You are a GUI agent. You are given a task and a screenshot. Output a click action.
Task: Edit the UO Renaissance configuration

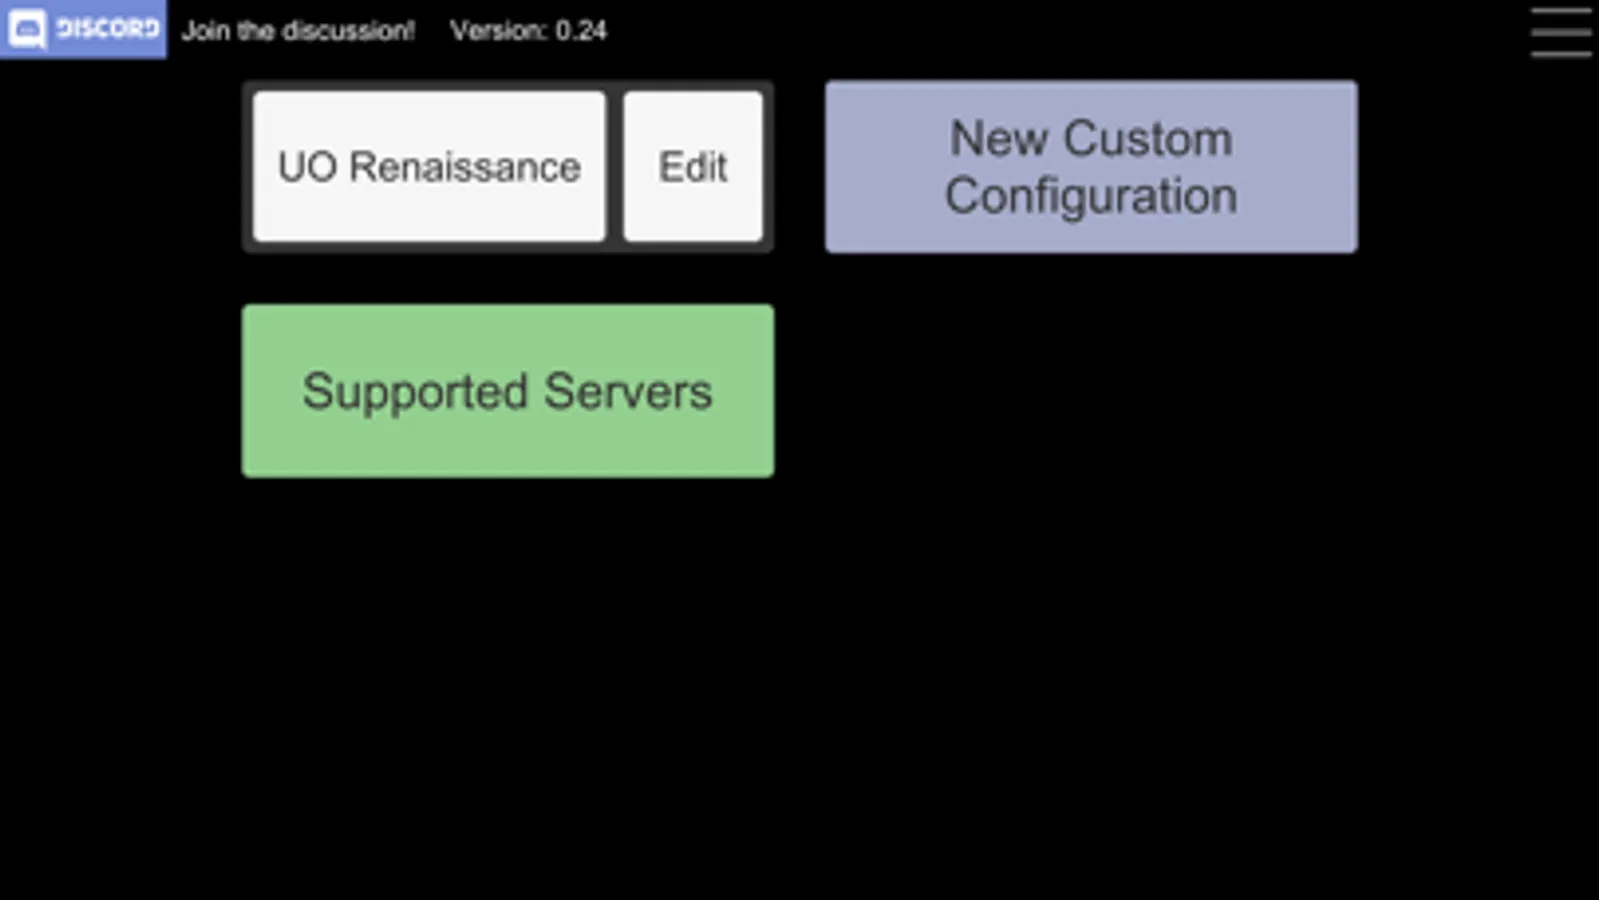(x=693, y=166)
